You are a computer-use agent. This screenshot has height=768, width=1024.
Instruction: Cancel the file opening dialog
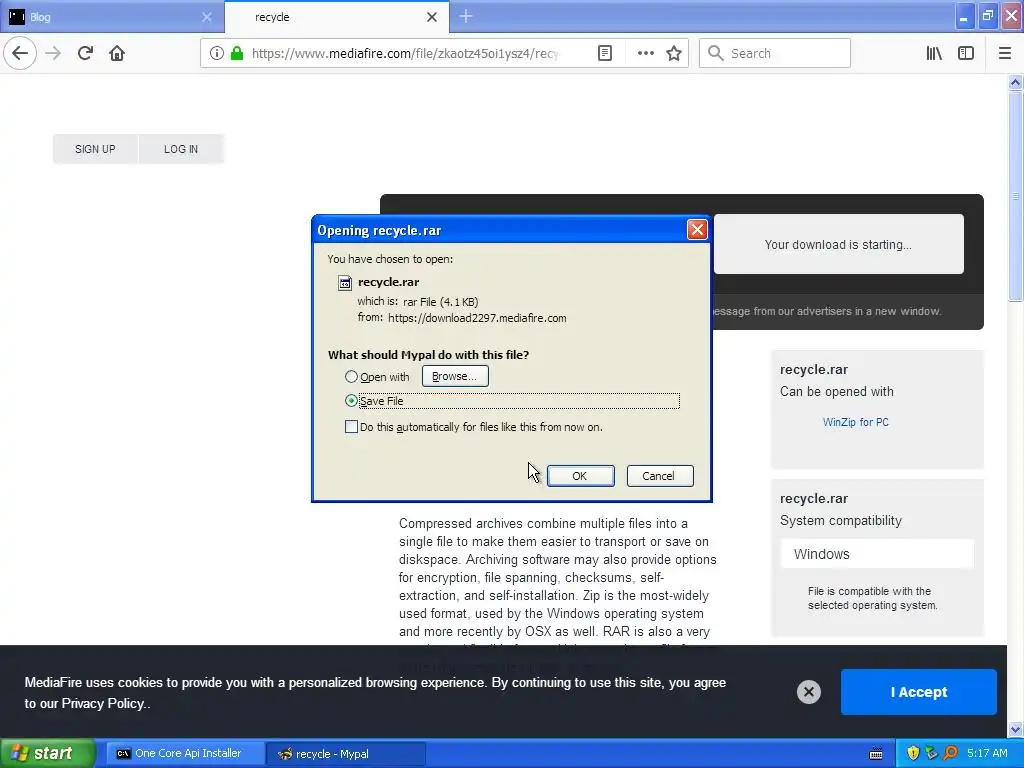click(660, 475)
